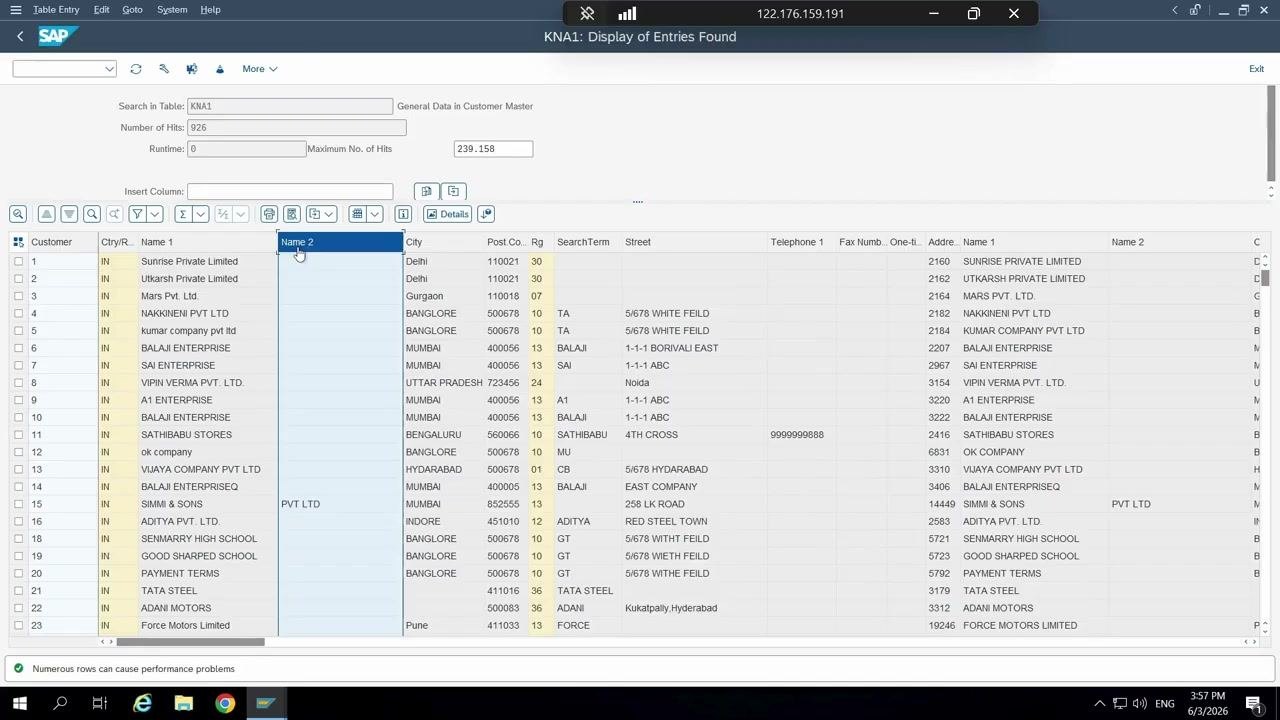Refresh the table entries

click(136, 69)
